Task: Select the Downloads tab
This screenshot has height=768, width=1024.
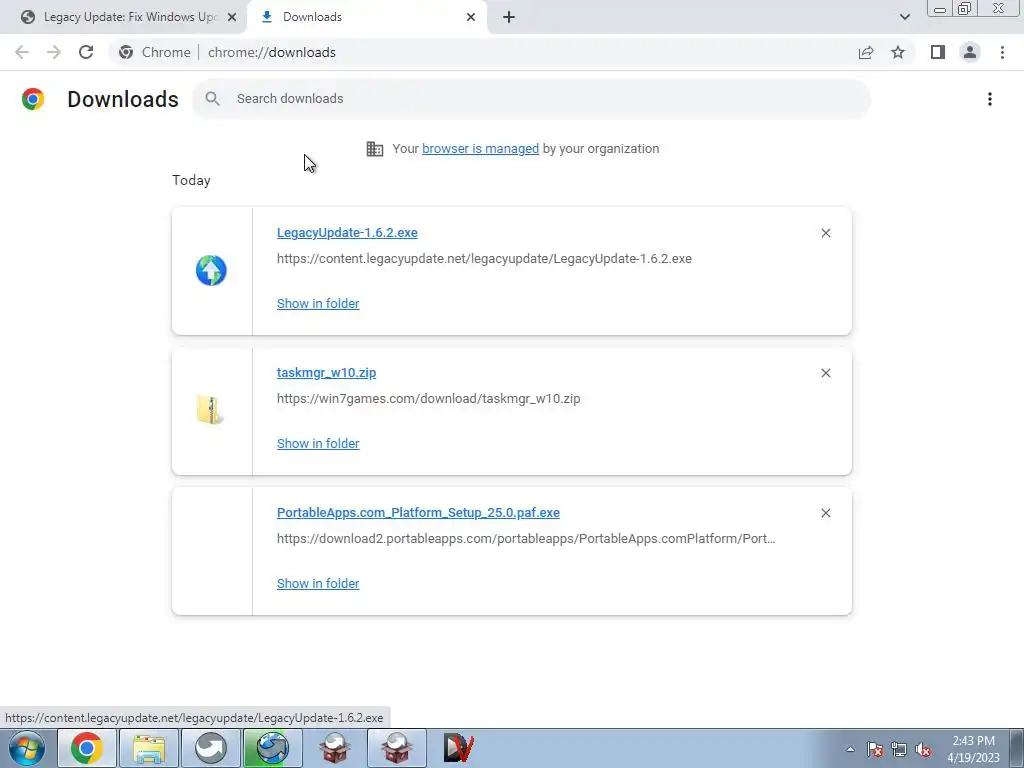Action: pos(368,17)
